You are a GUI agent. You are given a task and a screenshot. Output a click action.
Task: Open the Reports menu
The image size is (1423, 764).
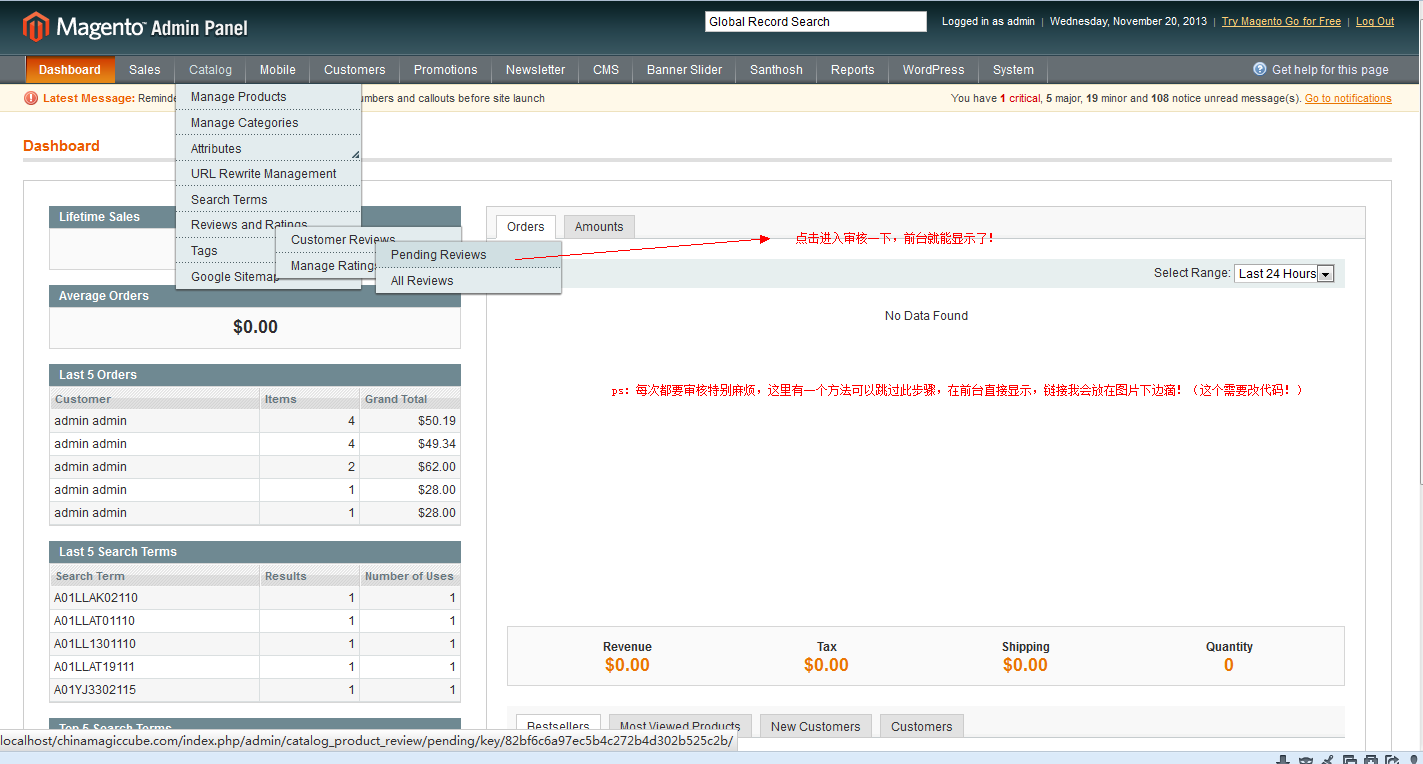(x=853, y=70)
